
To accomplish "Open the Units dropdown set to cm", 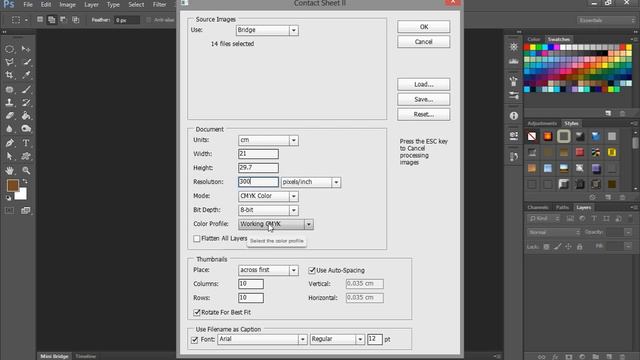I will [268, 140].
